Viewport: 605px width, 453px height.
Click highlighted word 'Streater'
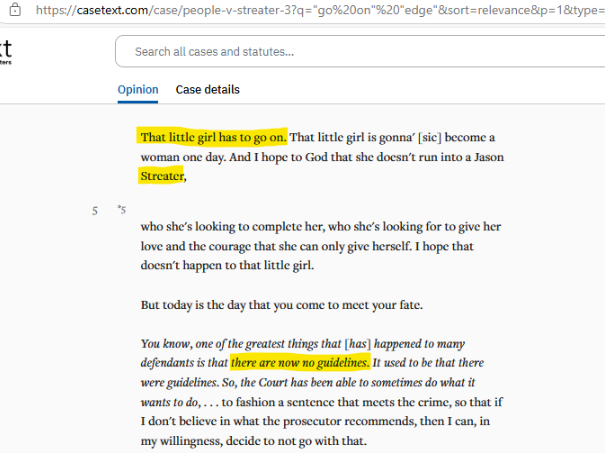click(x=162, y=176)
